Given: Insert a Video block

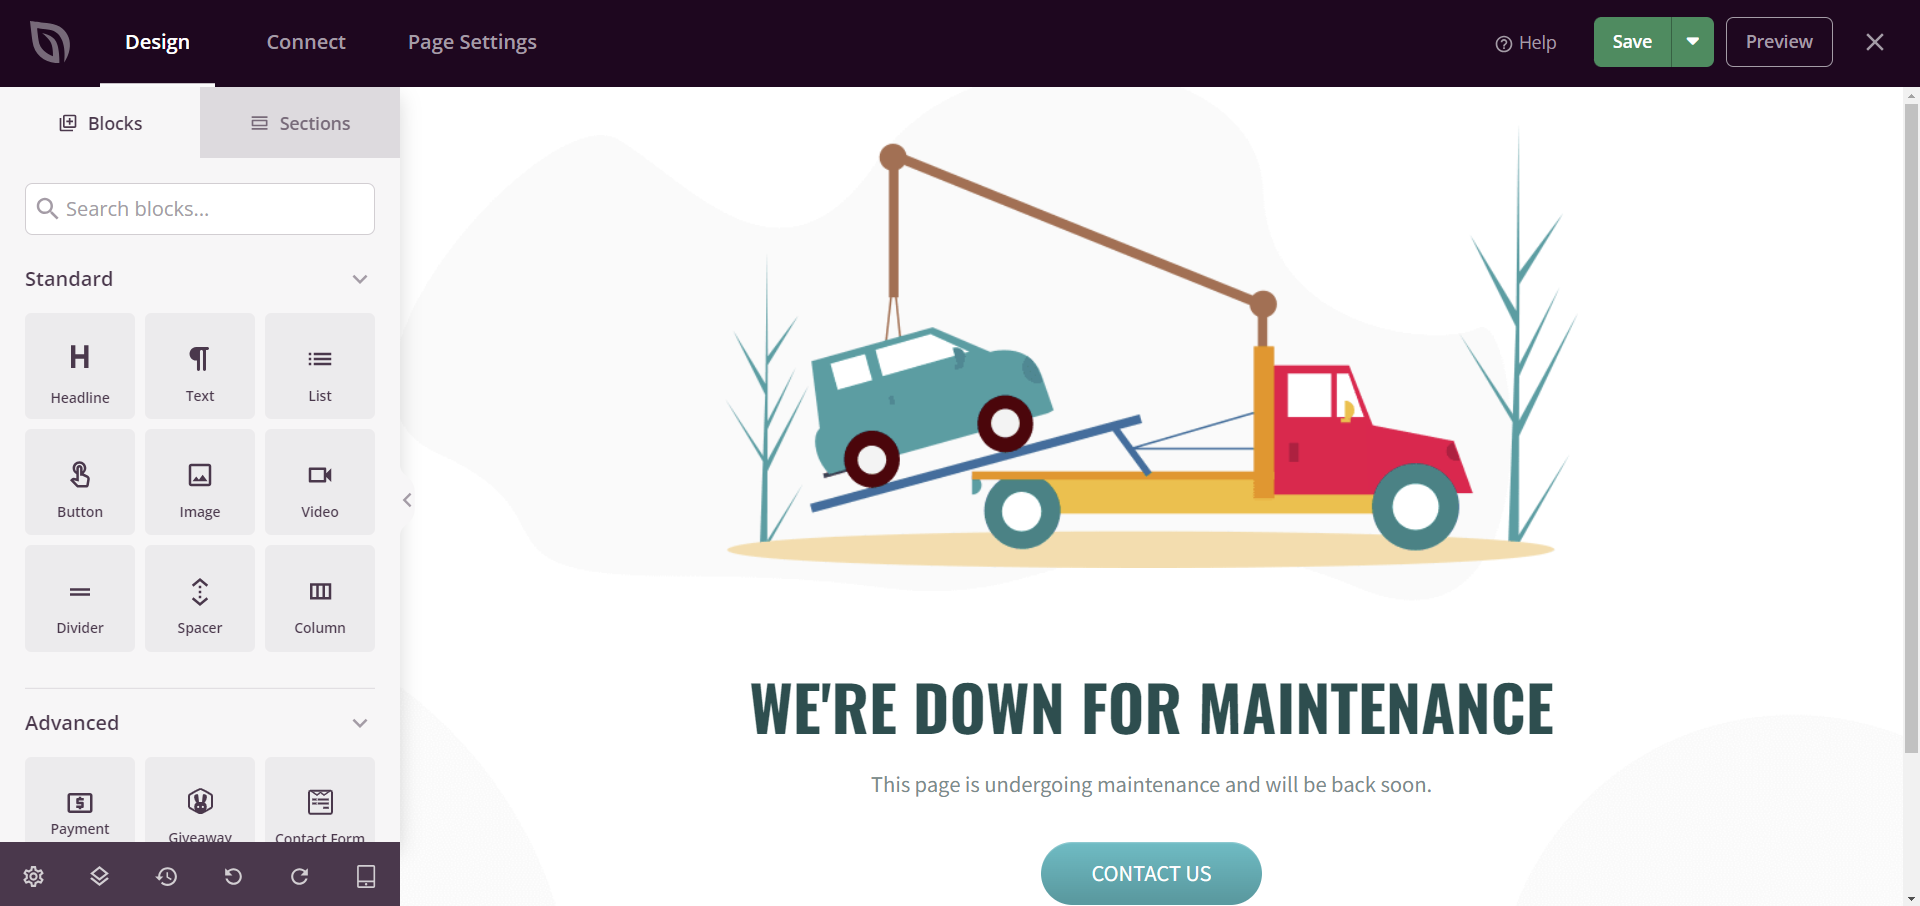Looking at the screenshot, I should click(x=319, y=482).
